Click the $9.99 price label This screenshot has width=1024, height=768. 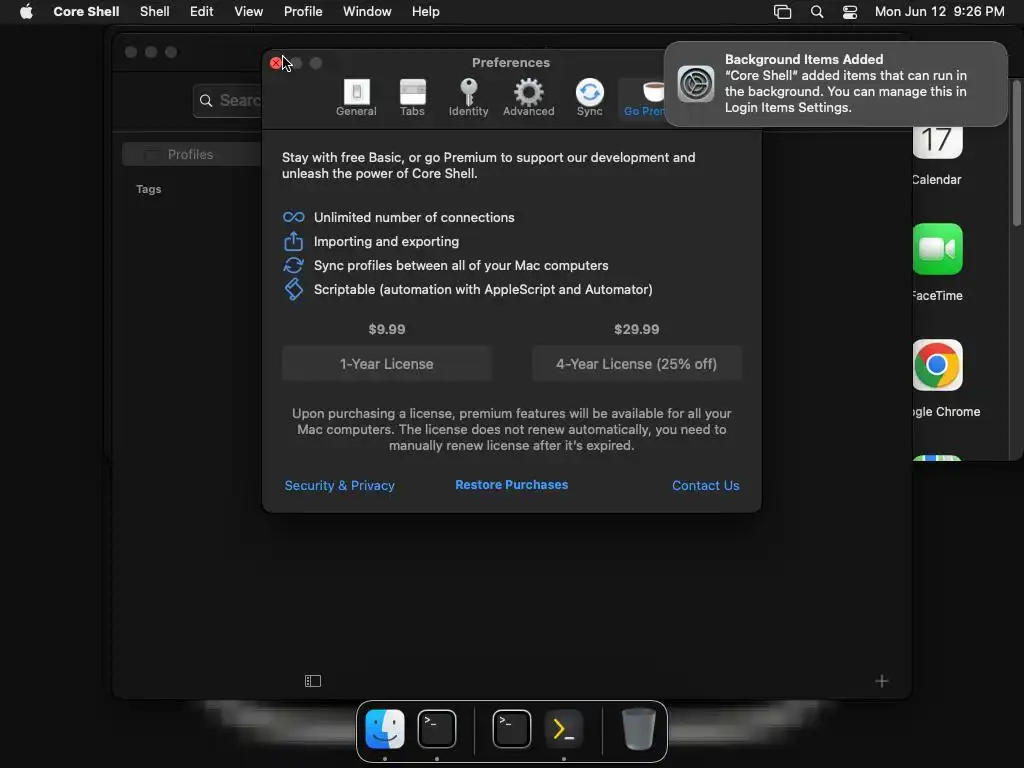(387, 329)
